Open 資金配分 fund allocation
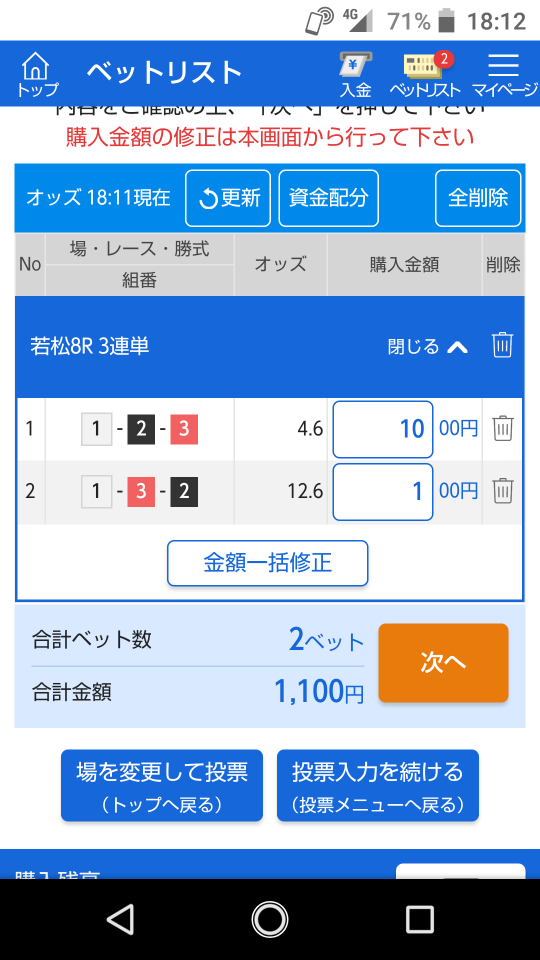Viewport: 540px width, 960px height. (x=328, y=198)
